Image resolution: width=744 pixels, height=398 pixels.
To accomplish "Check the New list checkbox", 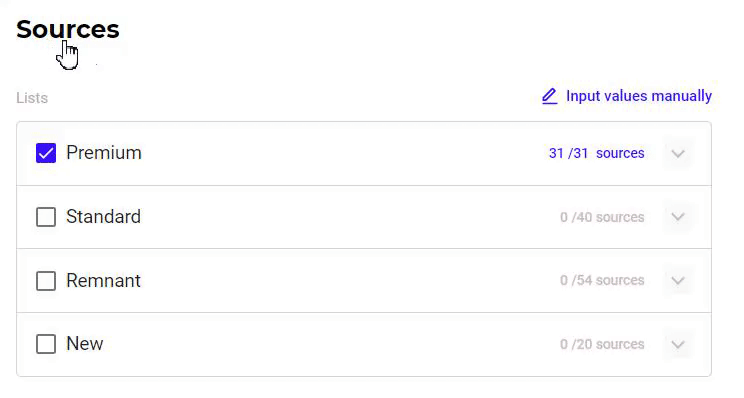I will click(46, 344).
